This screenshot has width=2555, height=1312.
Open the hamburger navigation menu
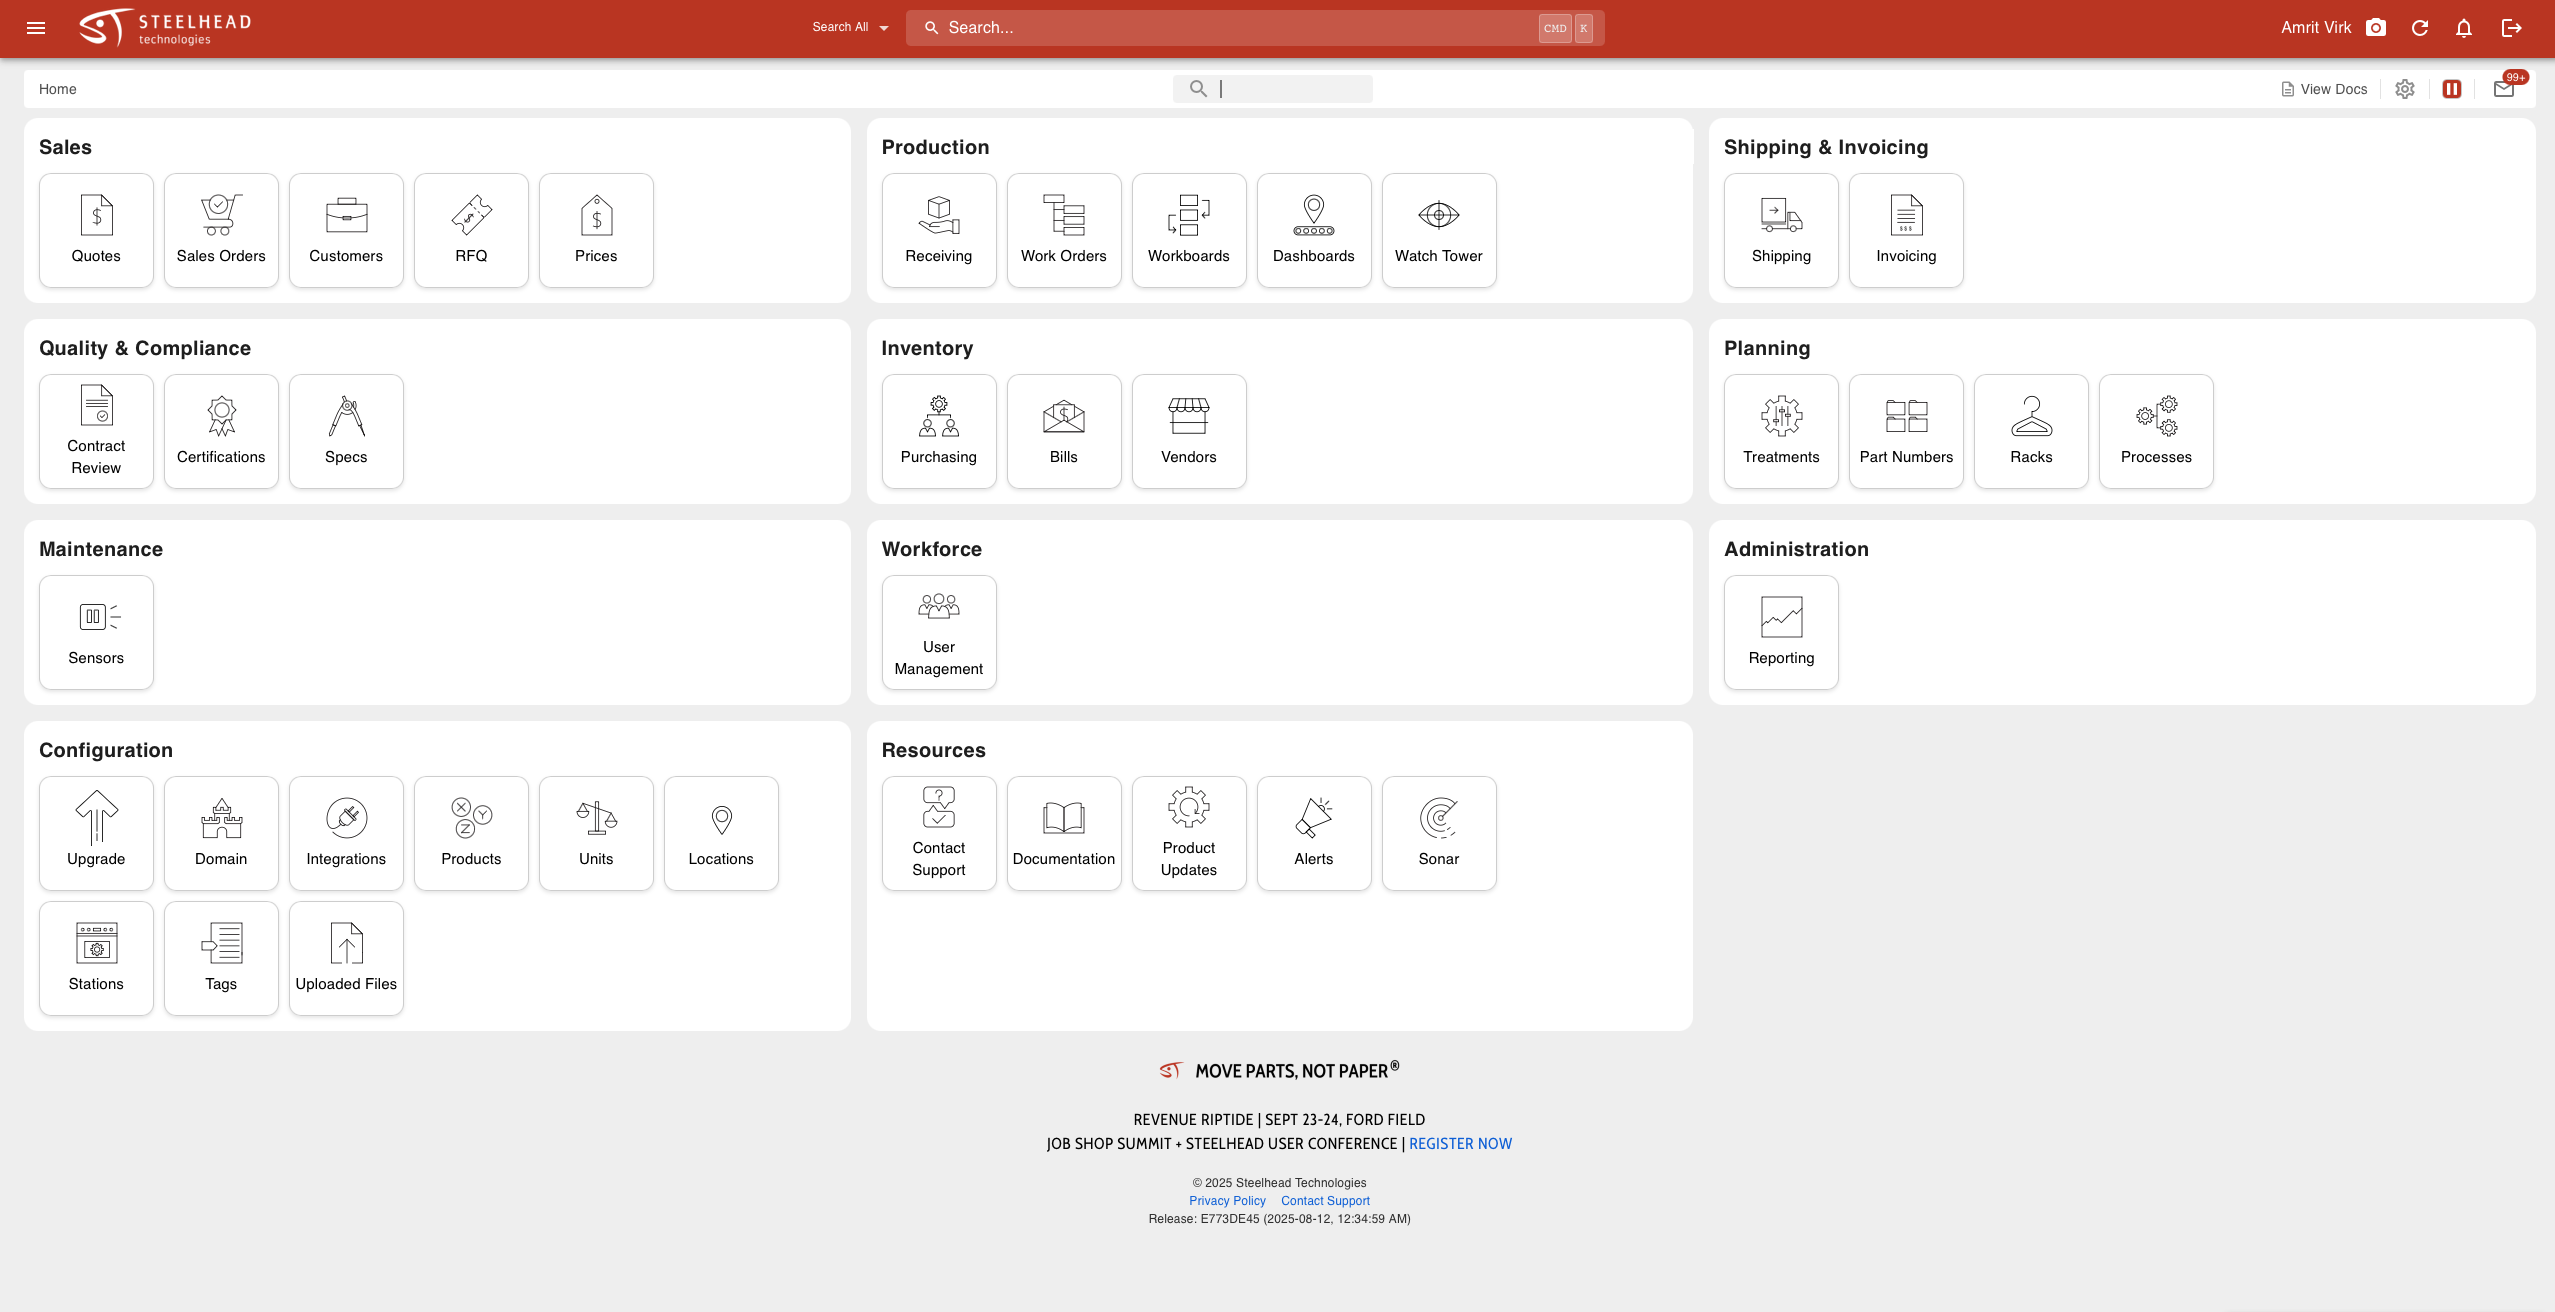[x=36, y=28]
